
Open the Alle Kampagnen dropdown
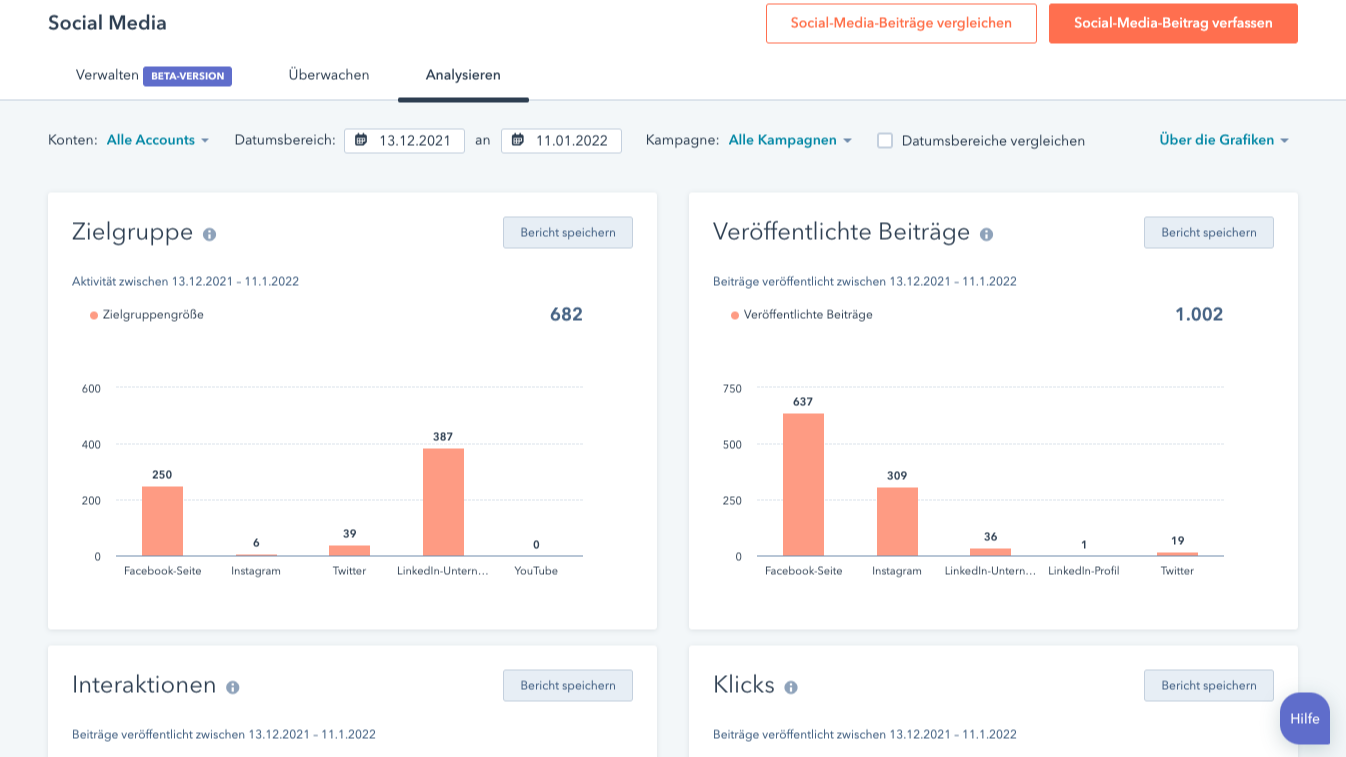pos(790,140)
